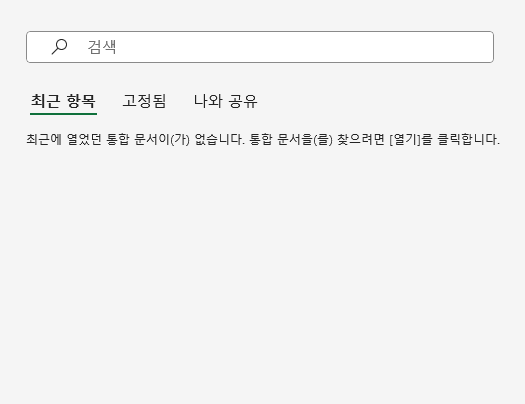The height and width of the screenshot is (404, 525).
Task: Click the blank area below the notice
Action: coord(262,268)
